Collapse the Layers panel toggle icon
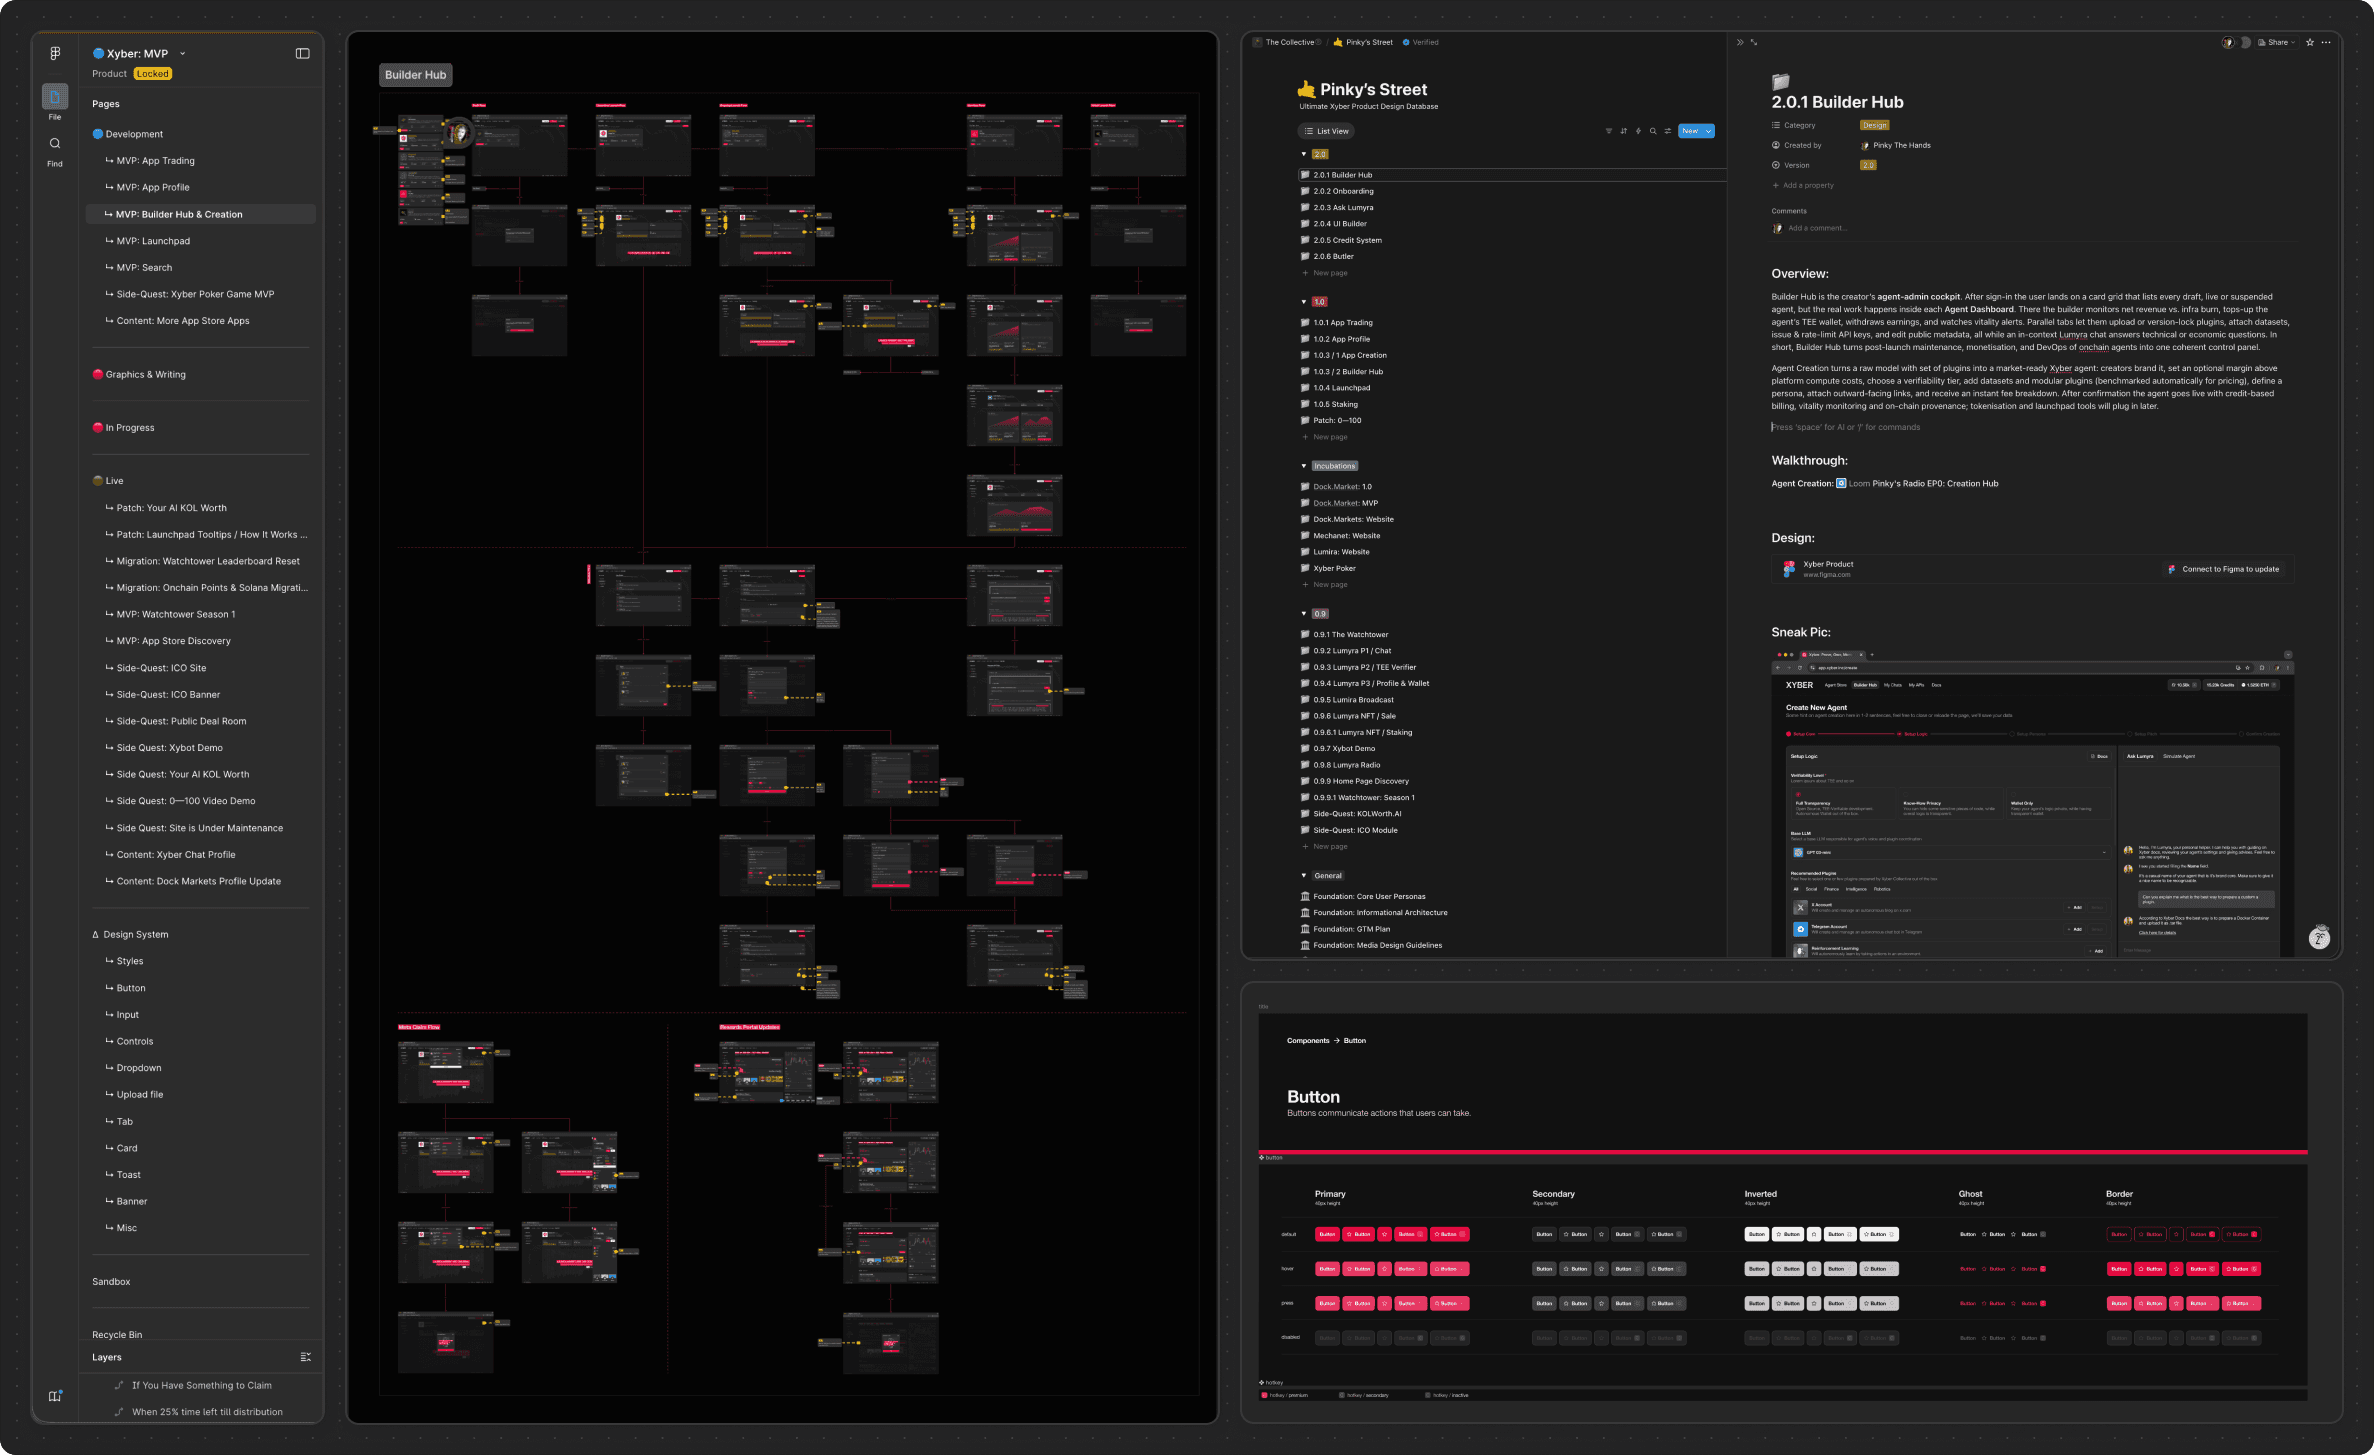The width and height of the screenshot is (2374, 1455). (x=306, y=1357)
